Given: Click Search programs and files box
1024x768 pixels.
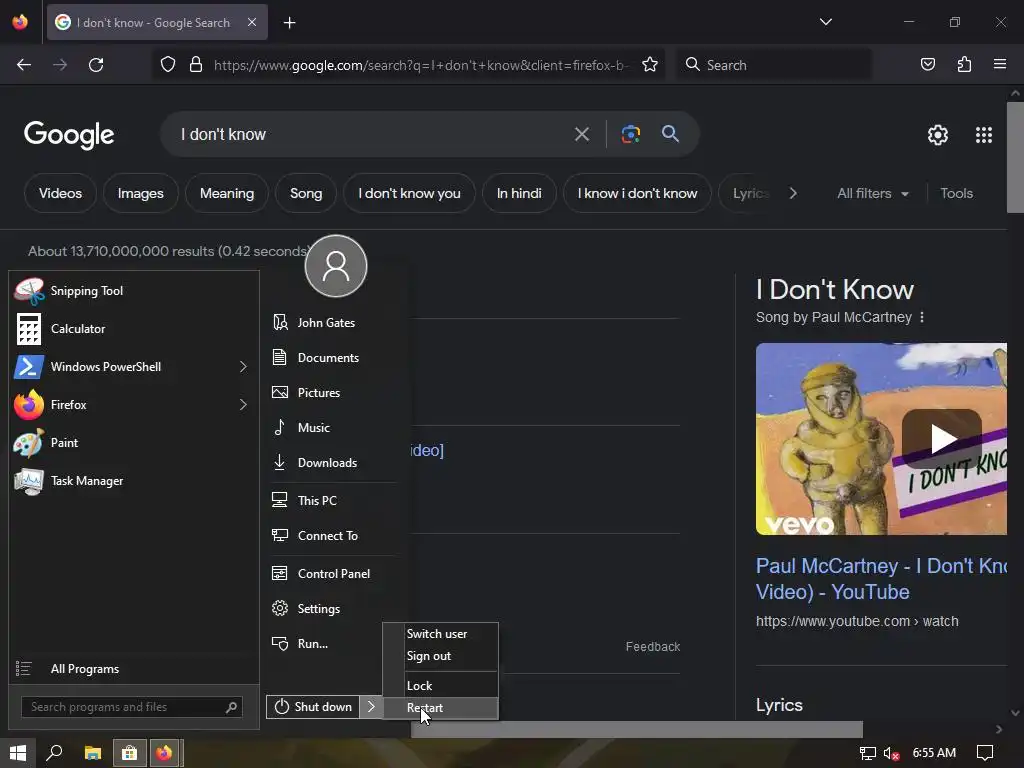Looking at the screenshot, I should point(132,707).
